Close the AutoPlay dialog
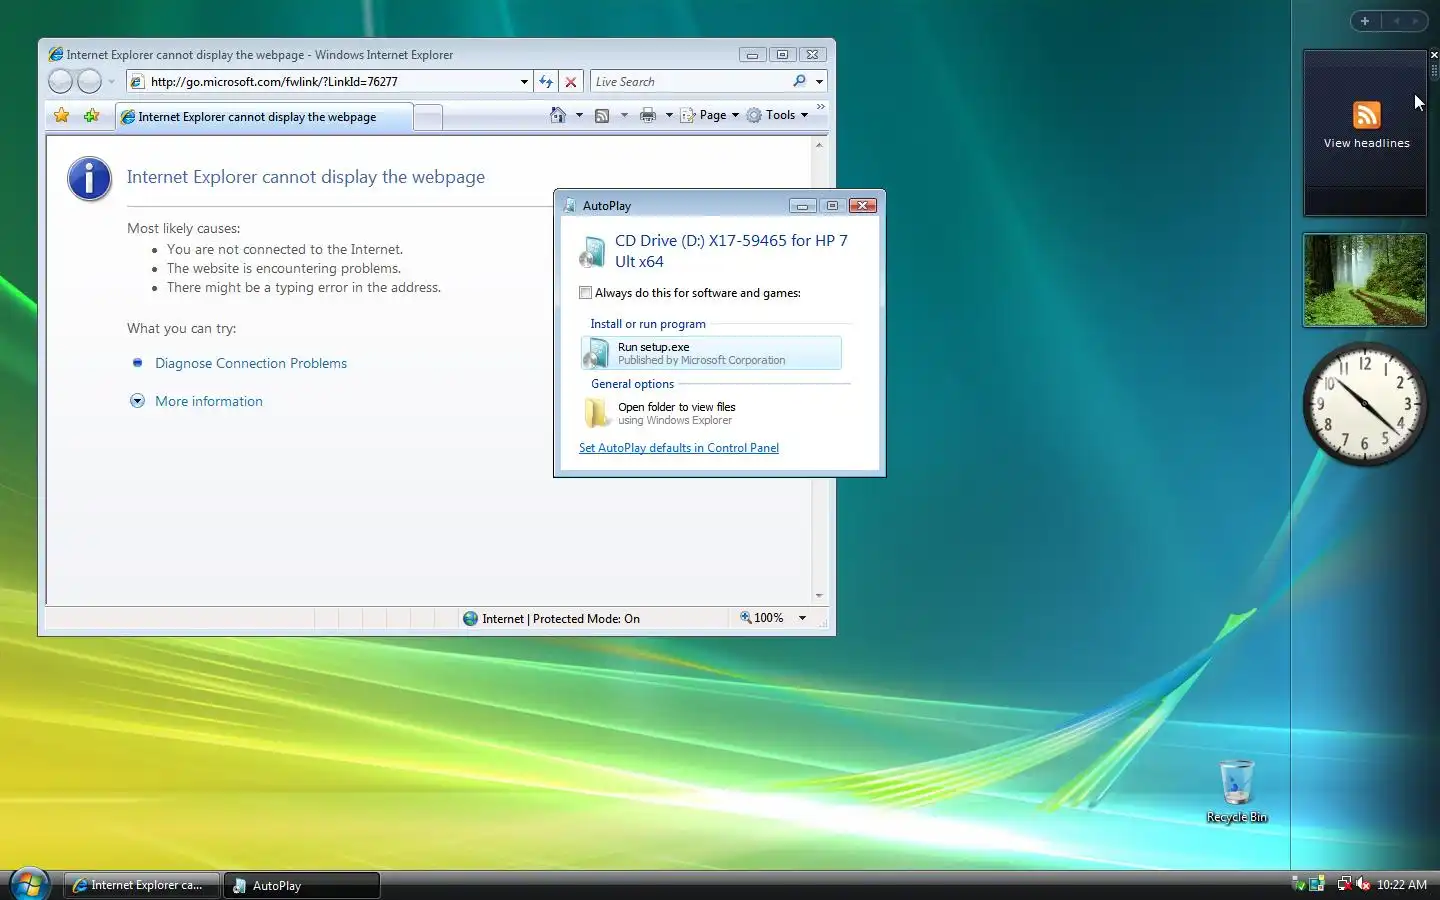 pos(862,206)
